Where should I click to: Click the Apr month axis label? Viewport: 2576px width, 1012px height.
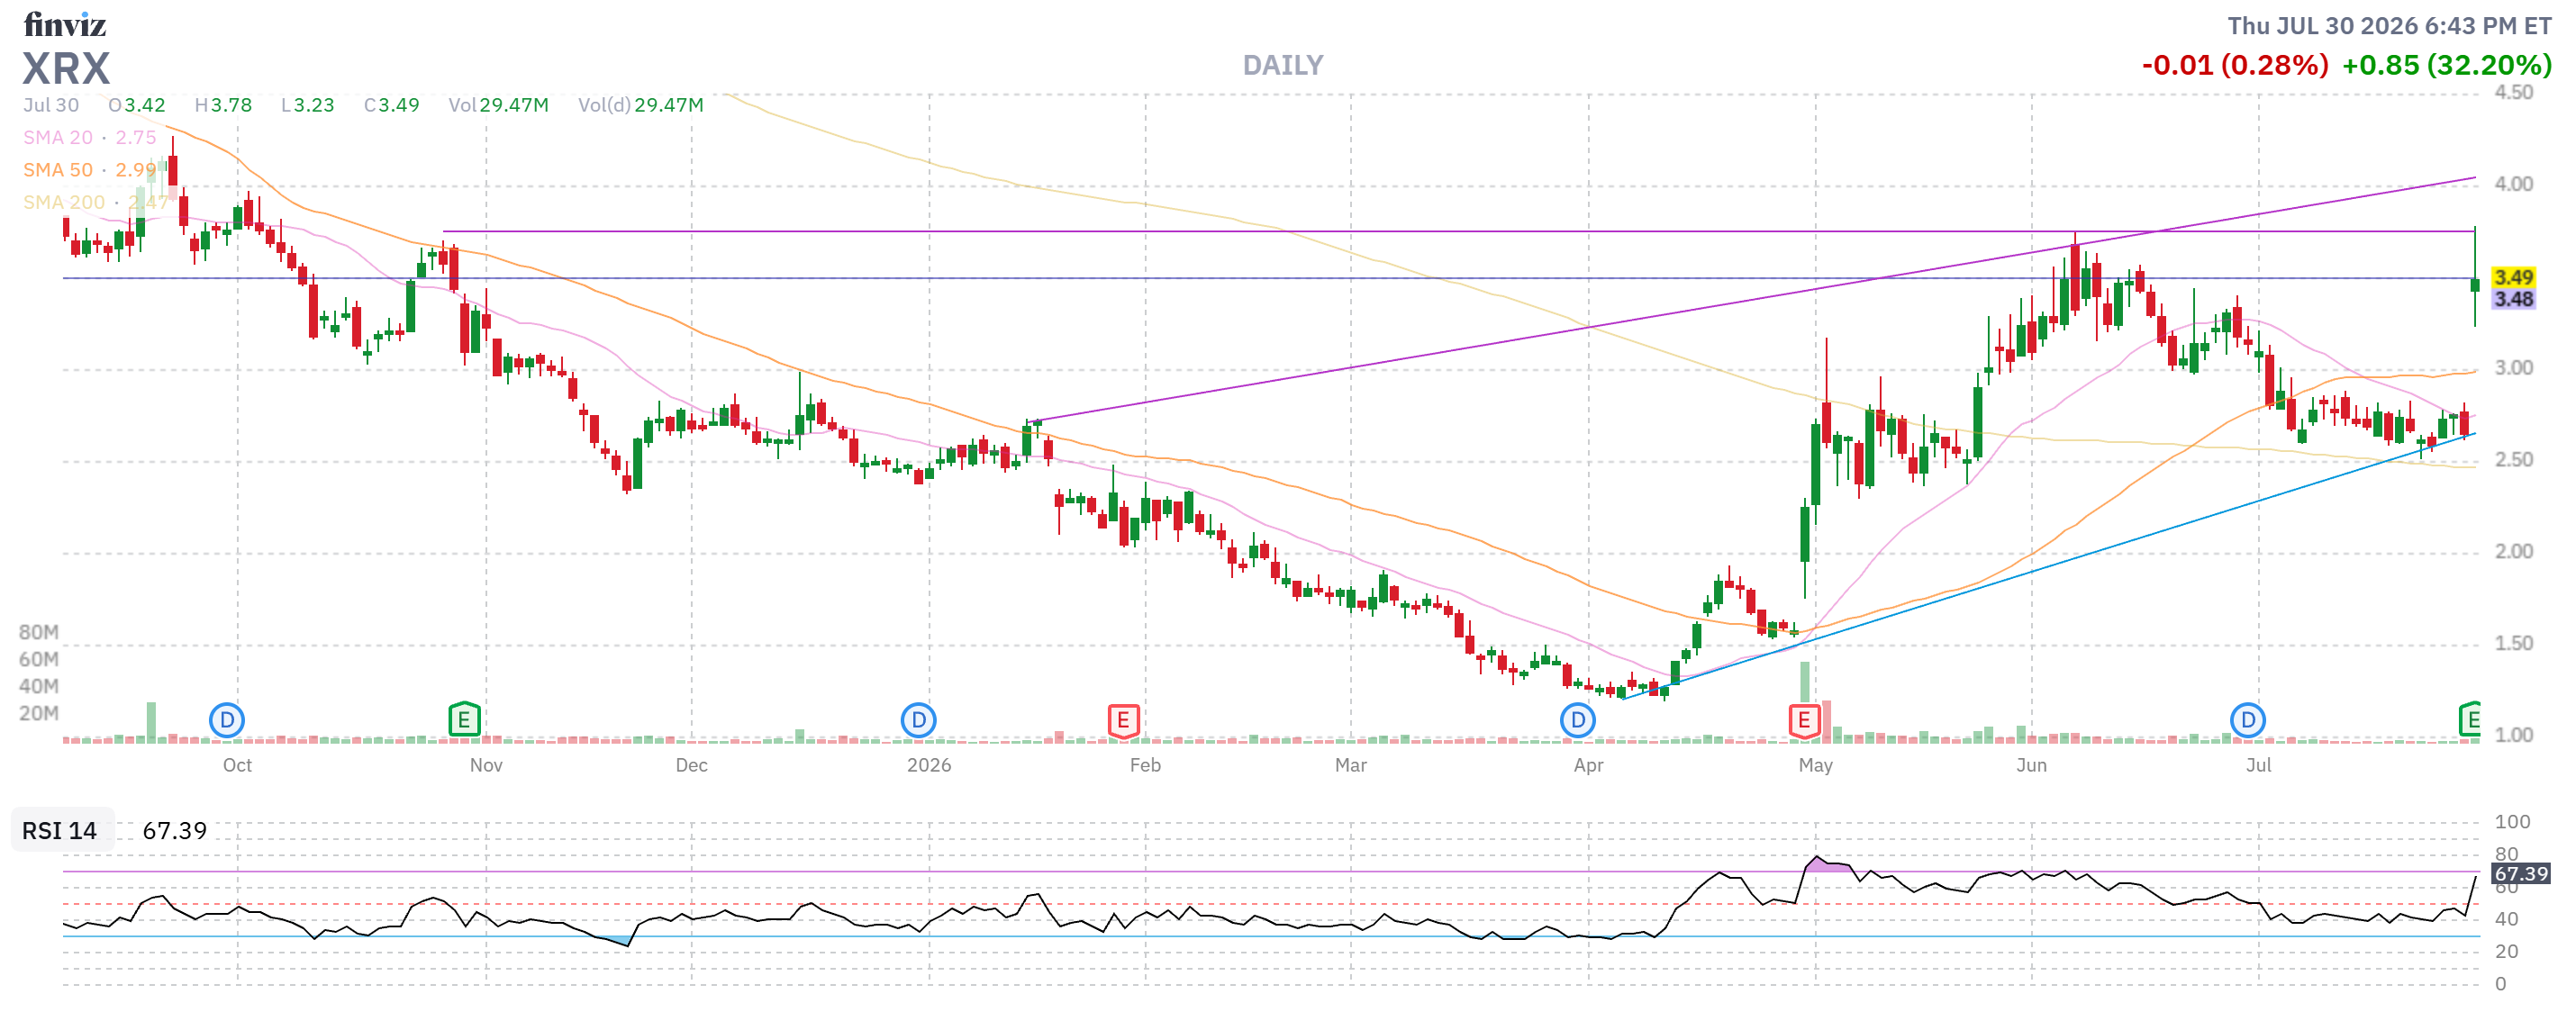click(x=1588, y=765)
